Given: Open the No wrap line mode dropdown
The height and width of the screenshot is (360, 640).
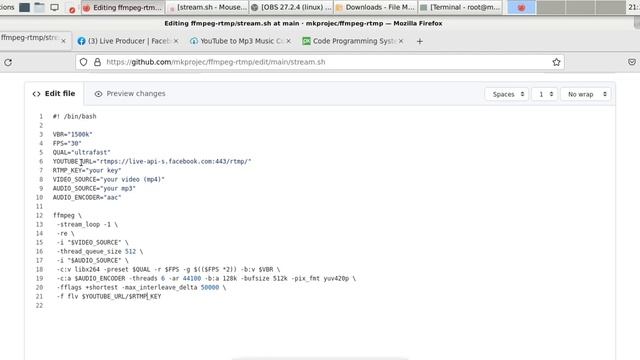Looking at the screenshot, I should click(x=586, y=94).
